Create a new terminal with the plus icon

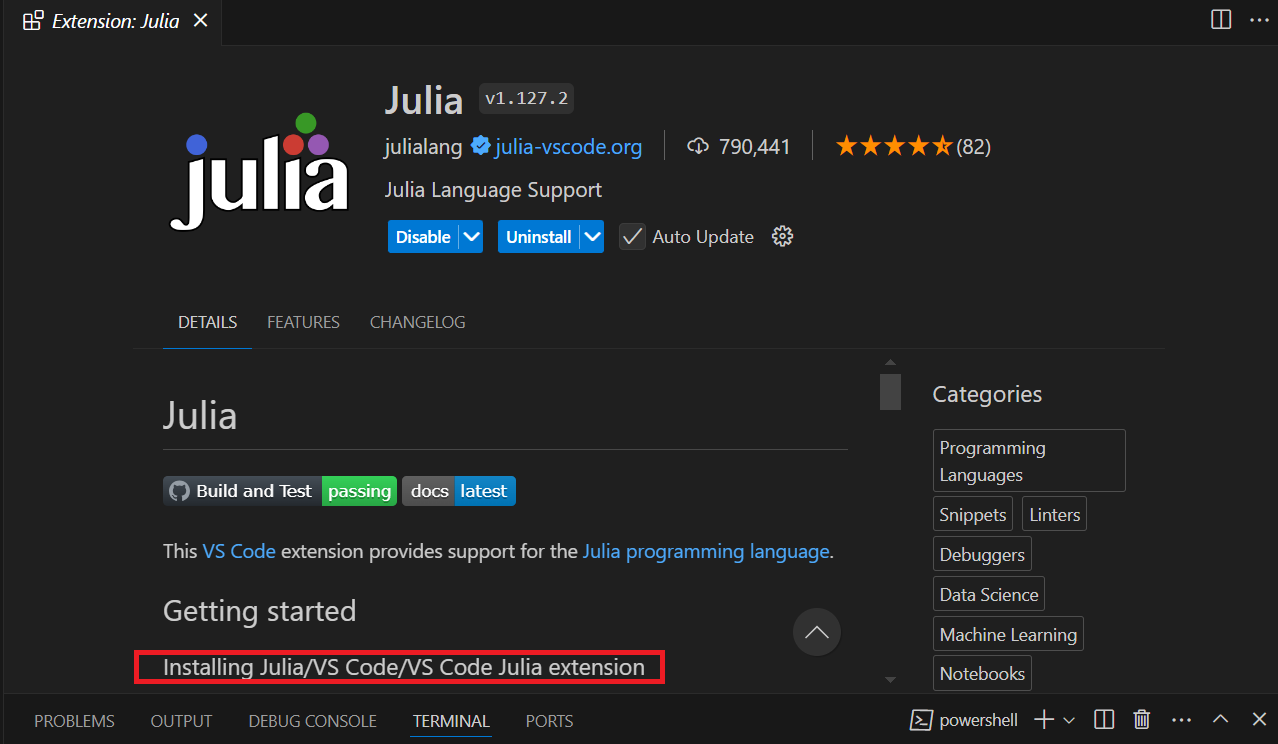pyautogui.click(x=1044, y=720)
